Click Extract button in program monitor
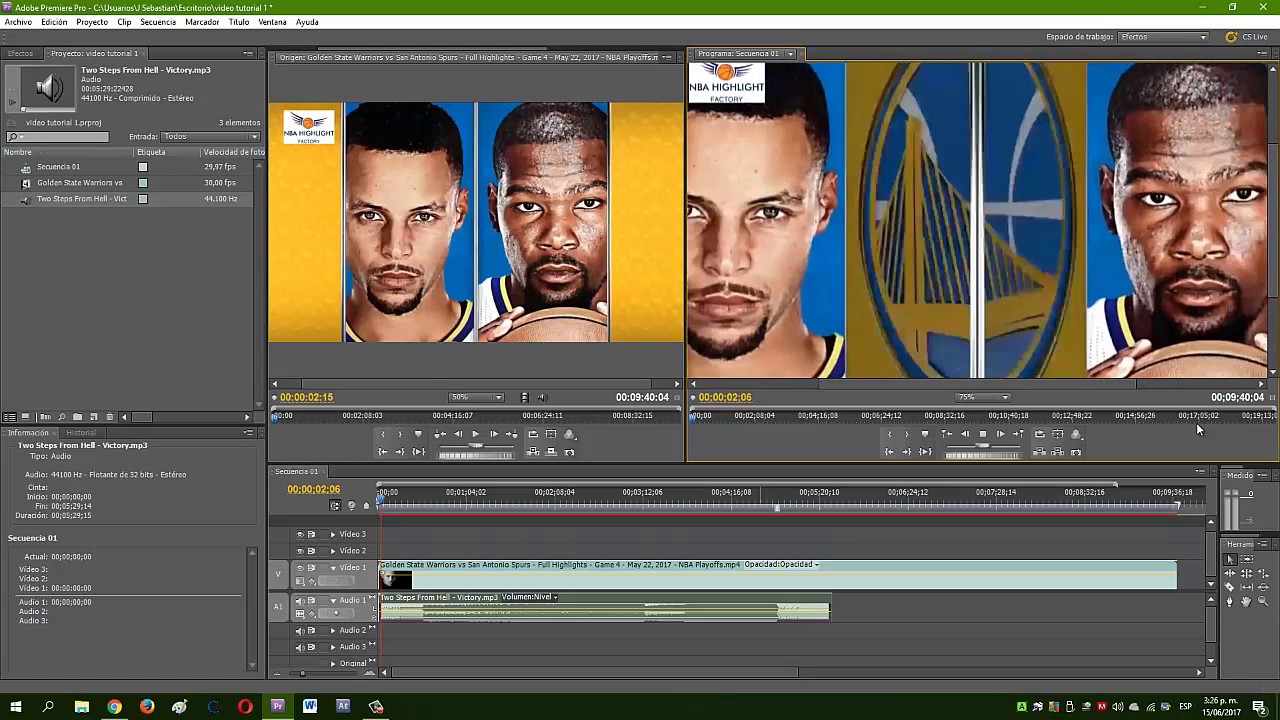 [x=1057, y=452]
